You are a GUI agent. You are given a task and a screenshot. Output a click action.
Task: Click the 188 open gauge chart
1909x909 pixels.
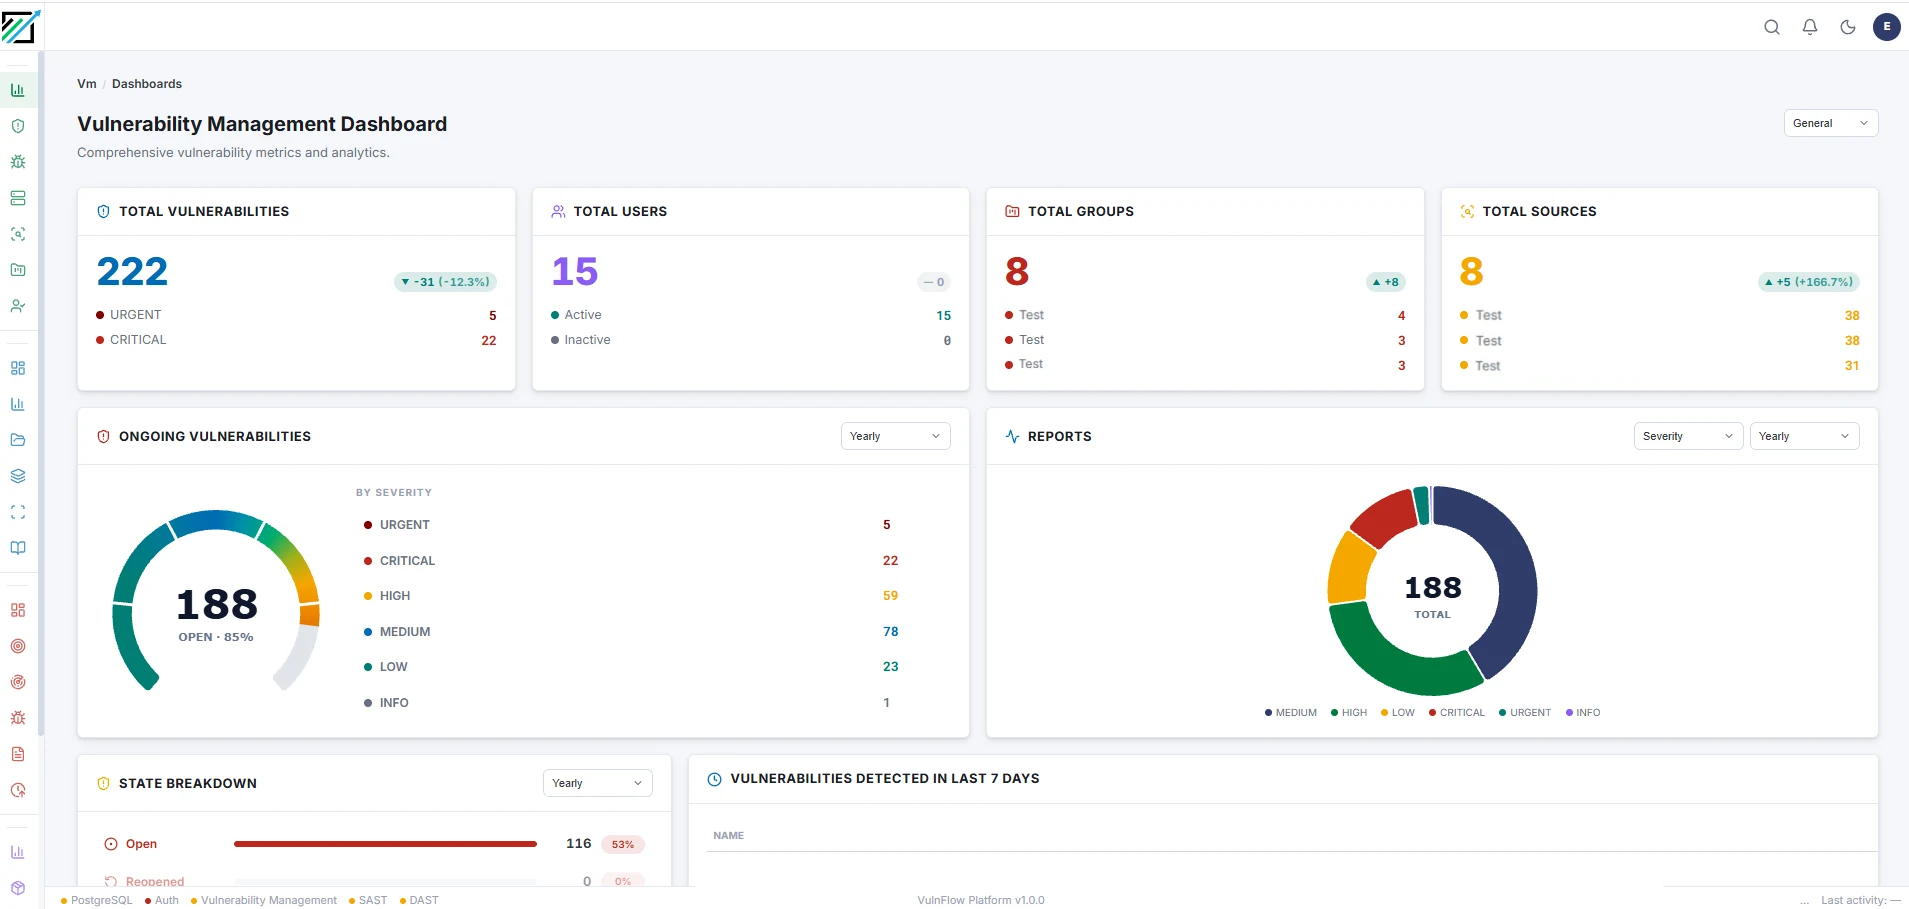(216, 600)
